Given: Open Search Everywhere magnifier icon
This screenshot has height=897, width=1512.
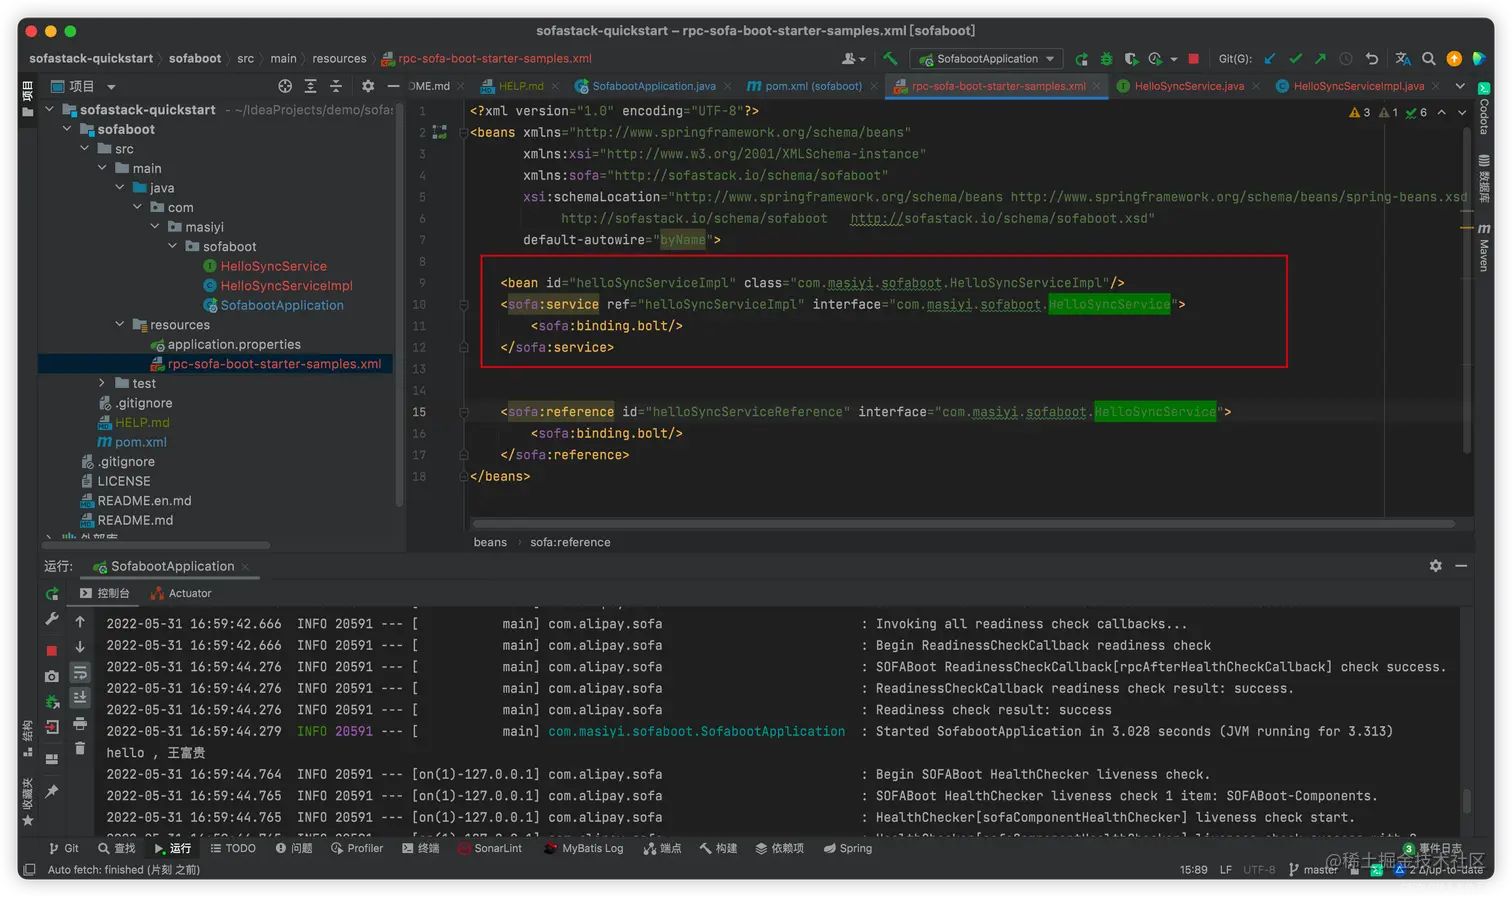Looking at the screenshot, I should tap(1429, 59).
